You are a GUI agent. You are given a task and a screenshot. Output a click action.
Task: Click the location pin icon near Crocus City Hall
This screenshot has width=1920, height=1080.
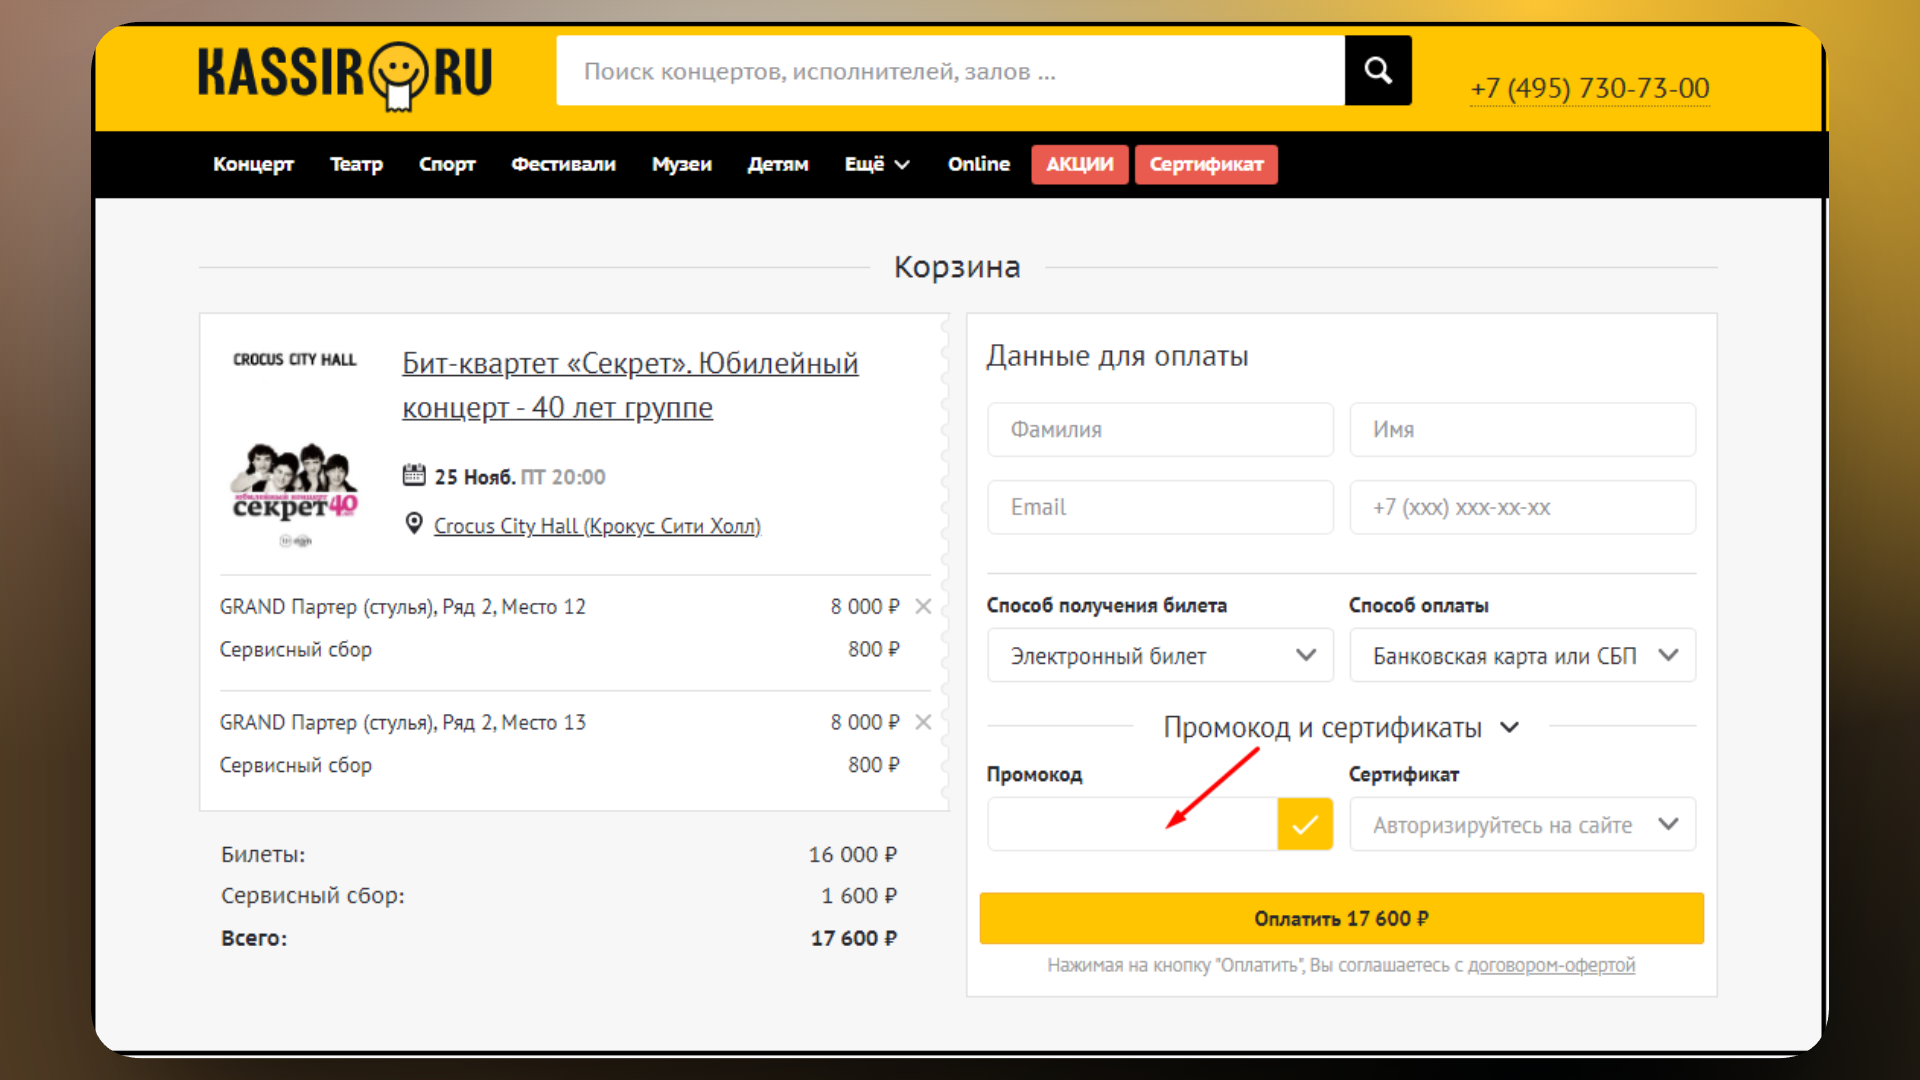tap(413, 523)
